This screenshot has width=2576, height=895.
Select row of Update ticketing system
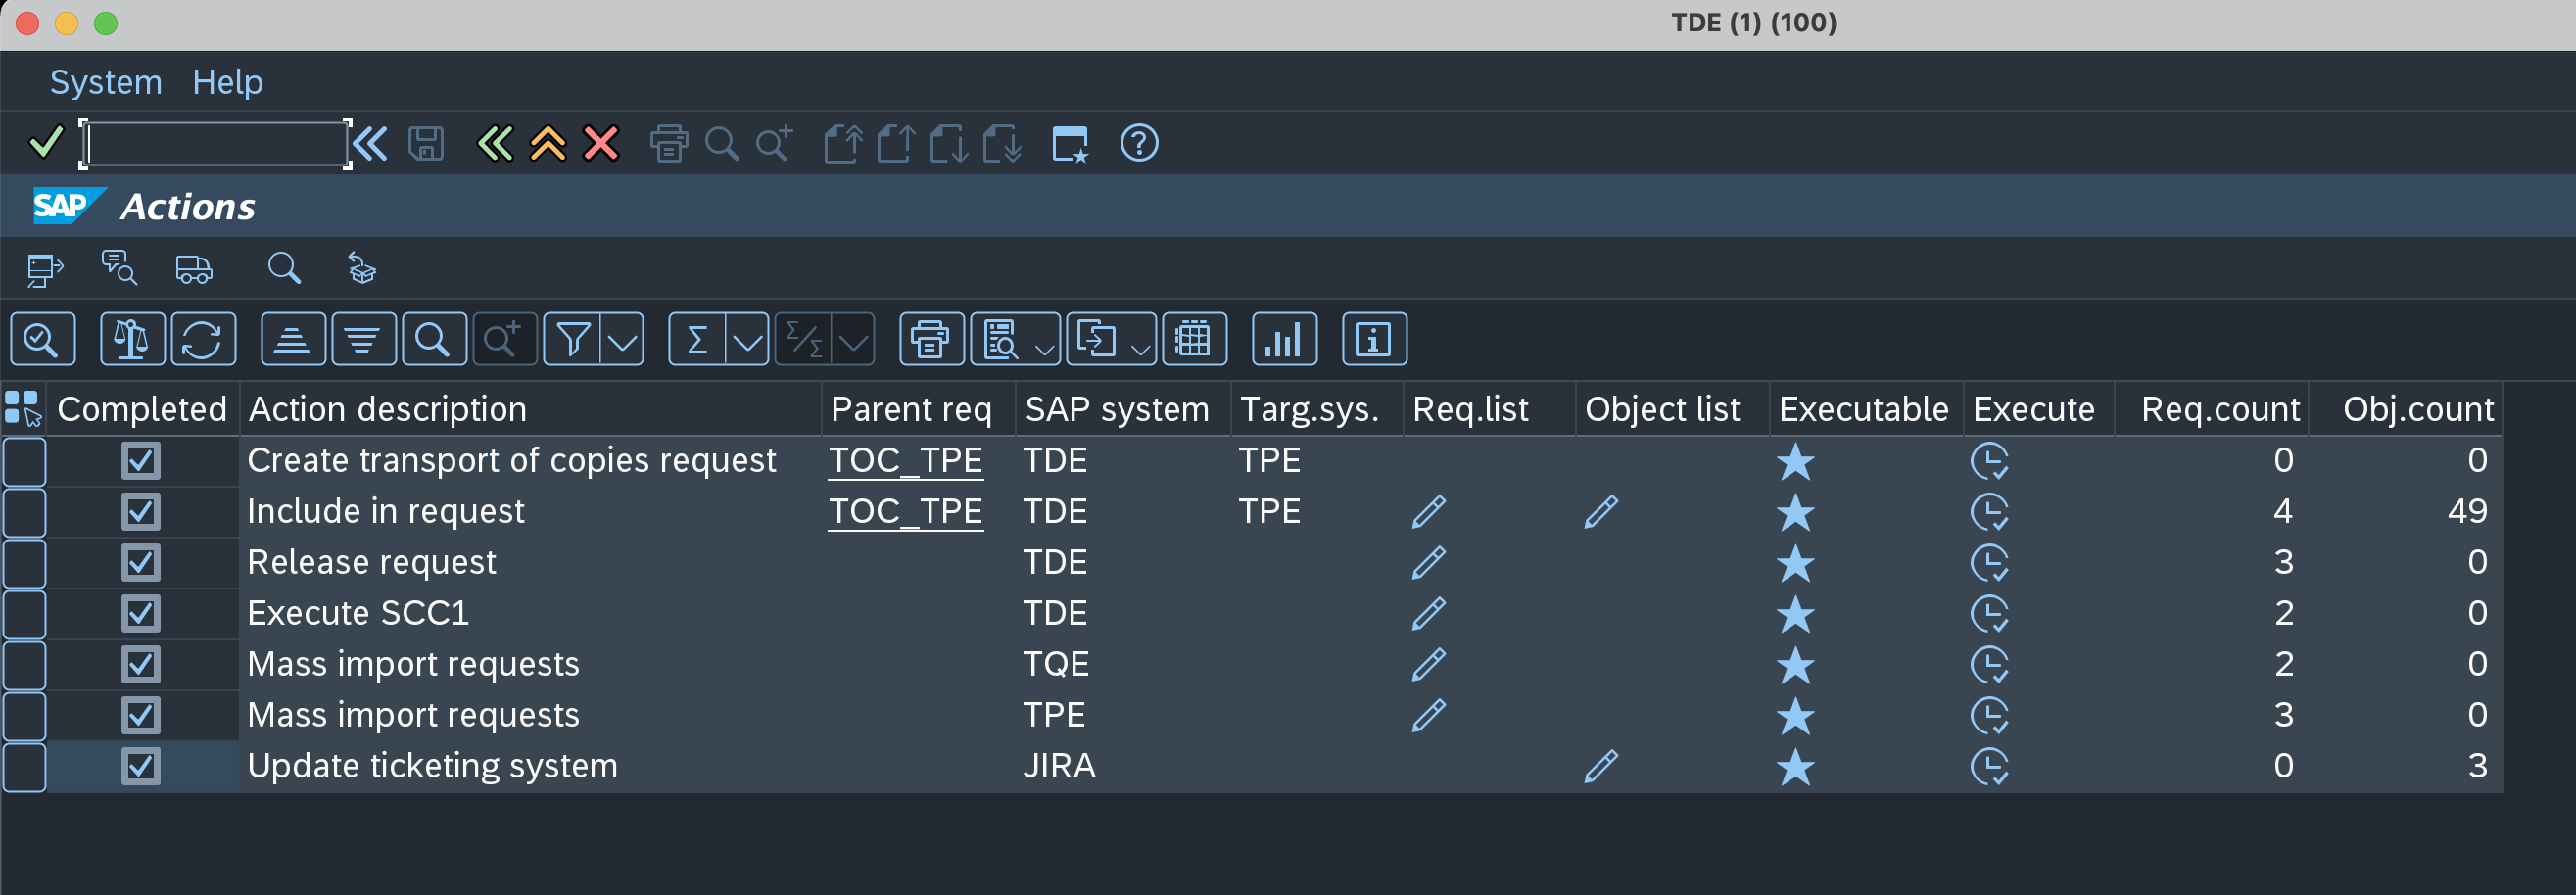click(25, 767)
